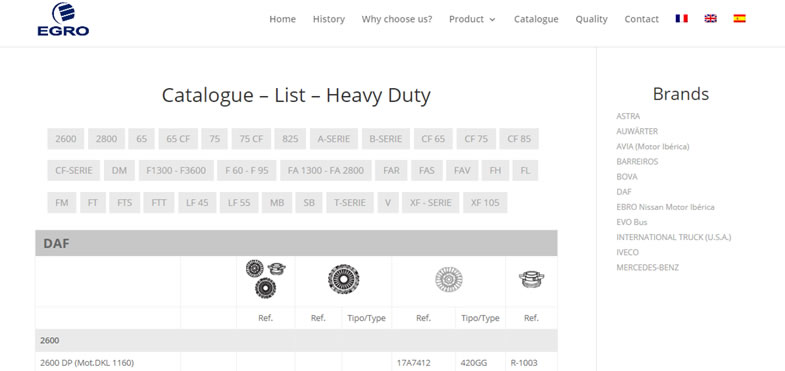This screenshot has height=371, width=785.
Task: Click the clutch cover icon in table header
Action: coord(343,279)
